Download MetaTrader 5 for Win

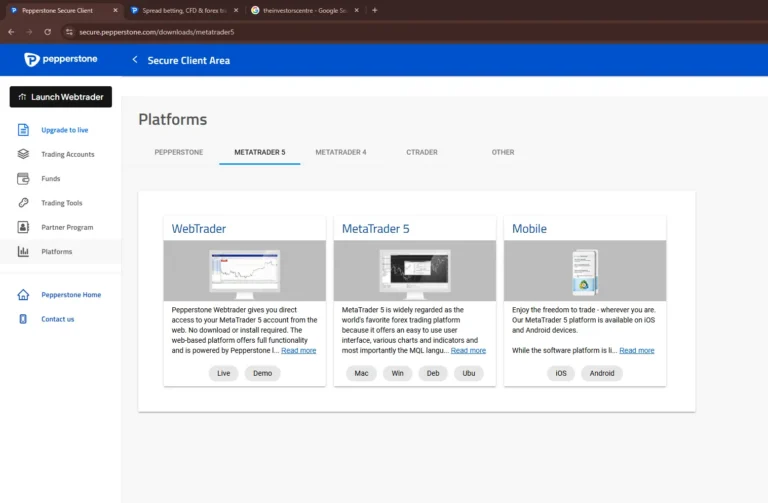pyautogui.click(x=397, y=373)
